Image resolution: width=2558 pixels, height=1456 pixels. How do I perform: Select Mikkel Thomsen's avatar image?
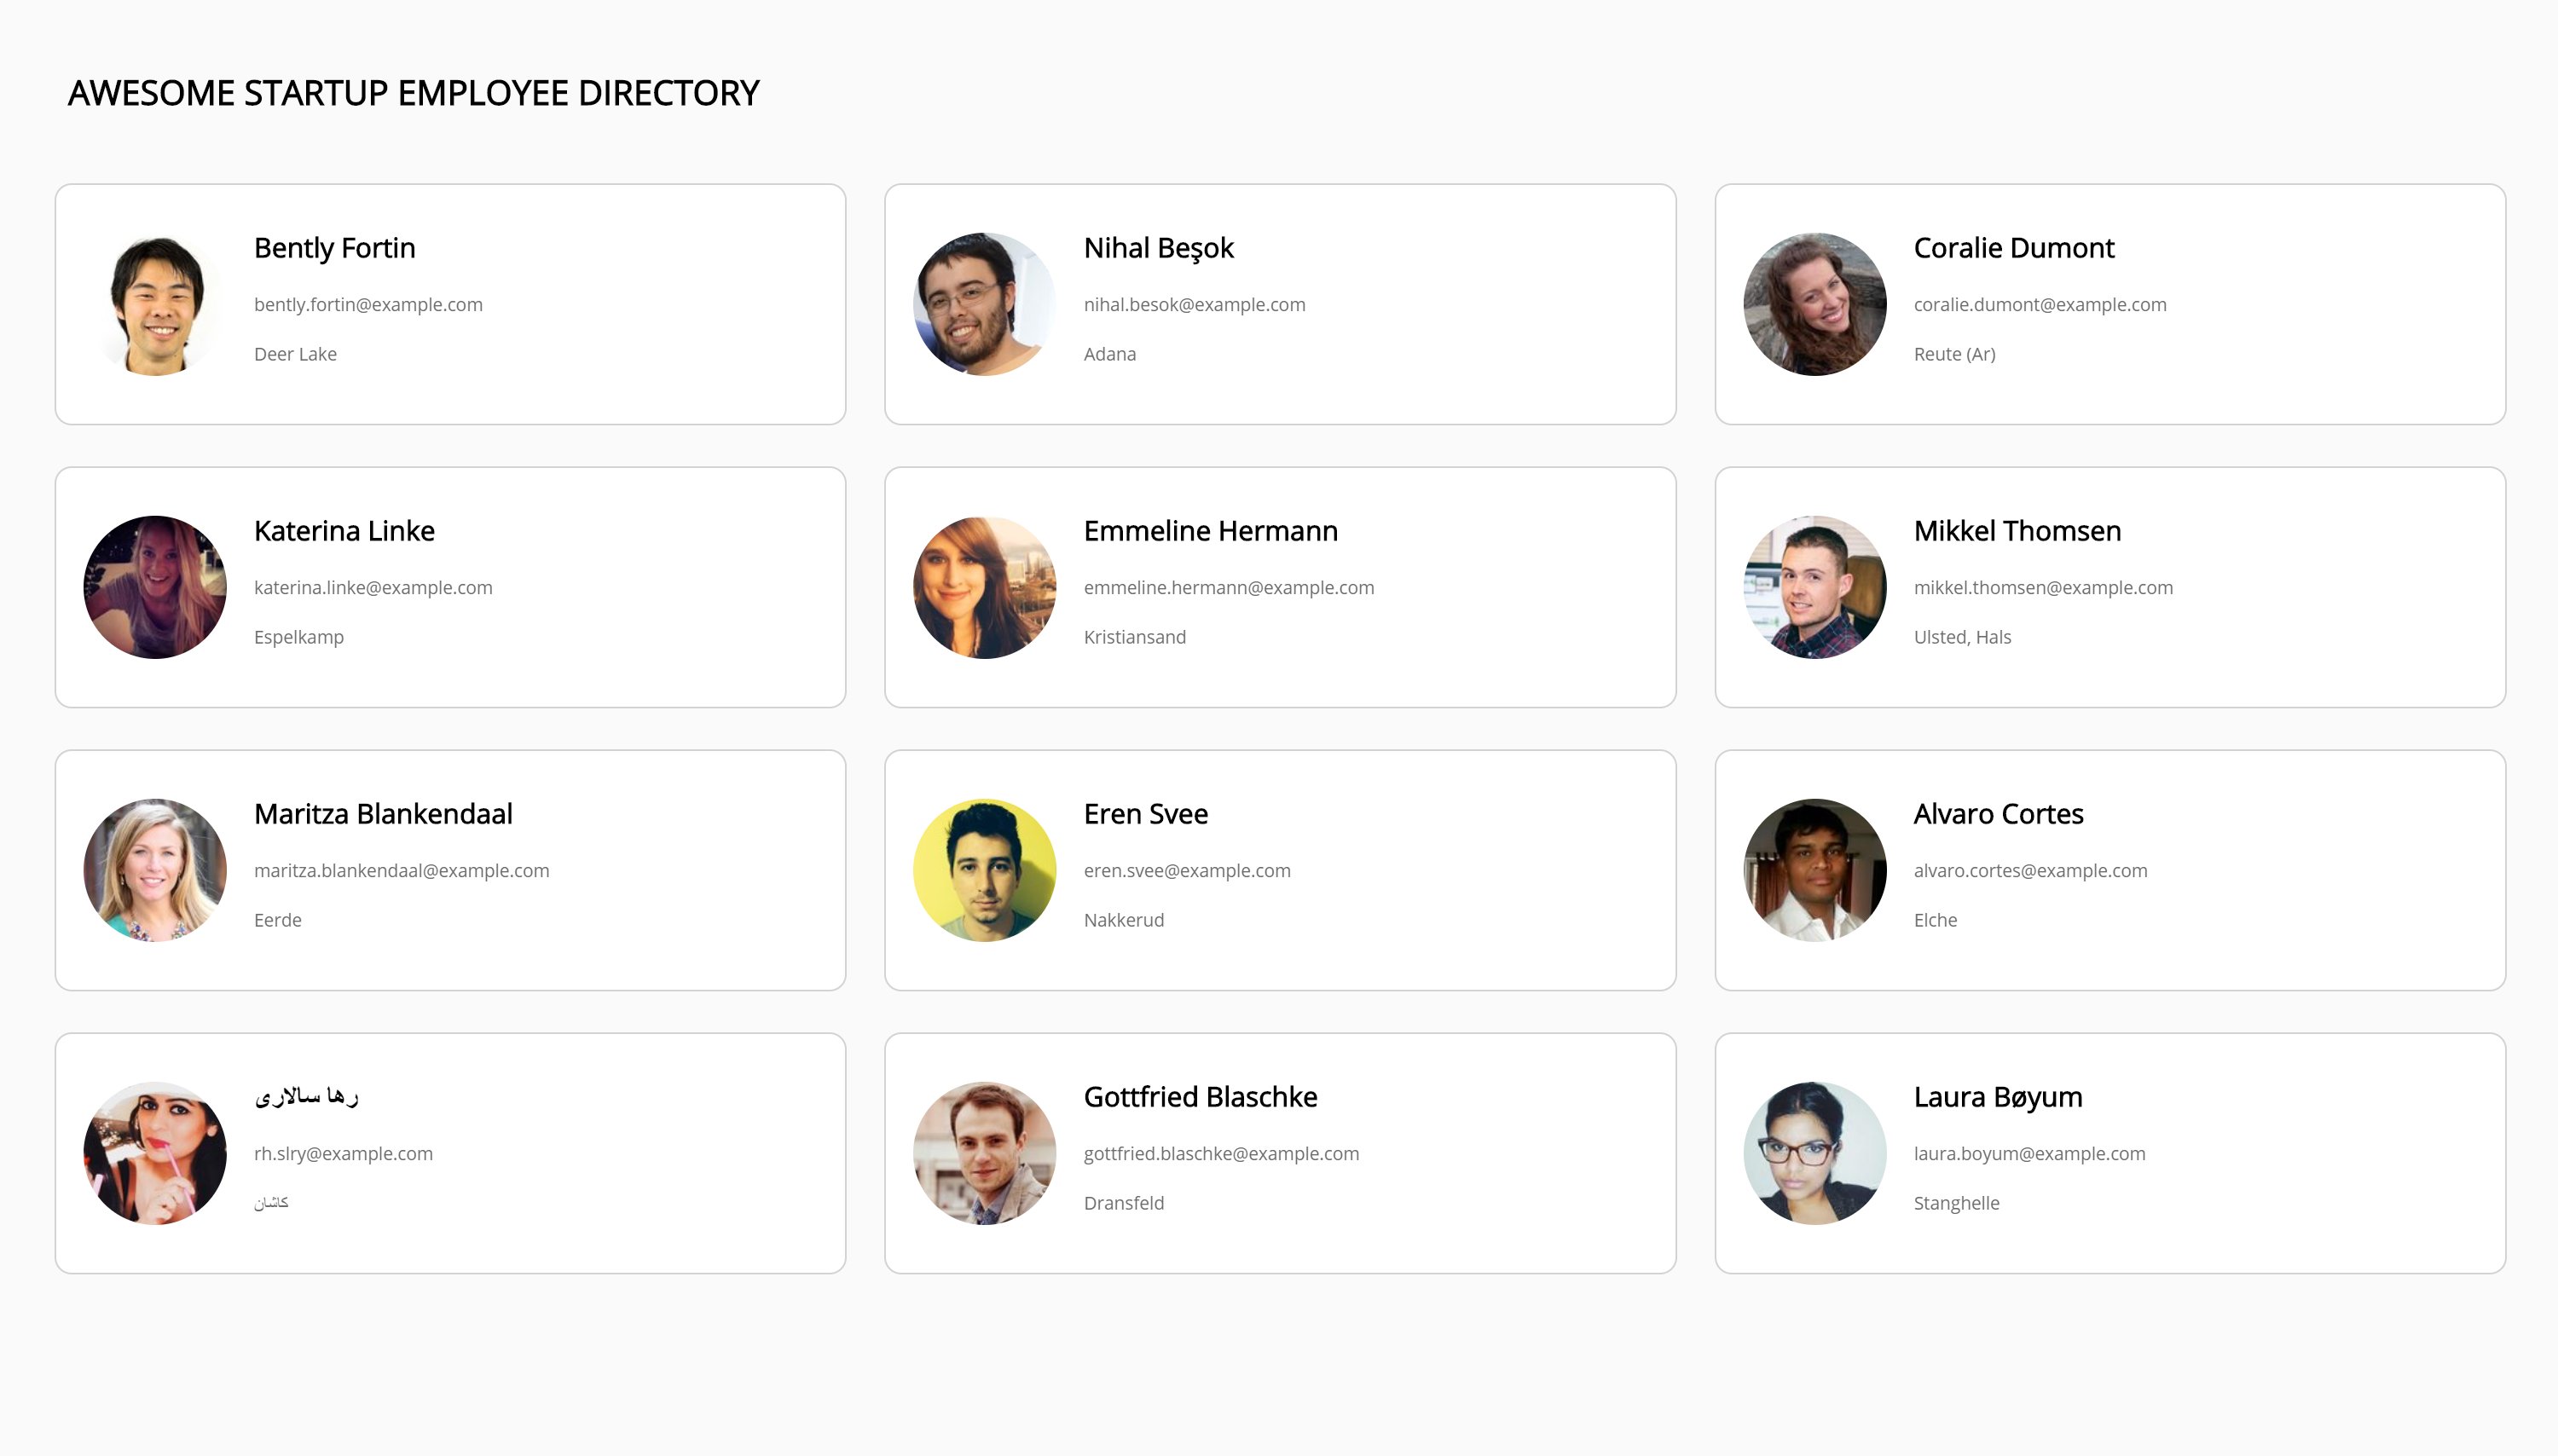coord(1815,587)
